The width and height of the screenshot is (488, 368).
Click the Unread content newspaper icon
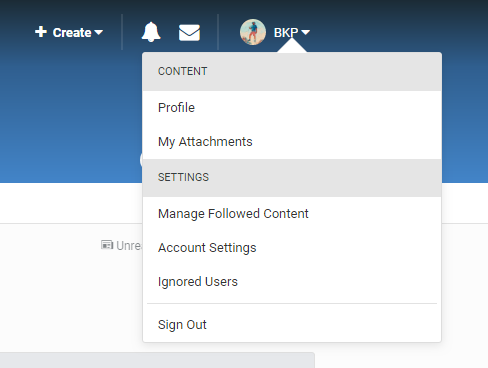pos(107,245)
